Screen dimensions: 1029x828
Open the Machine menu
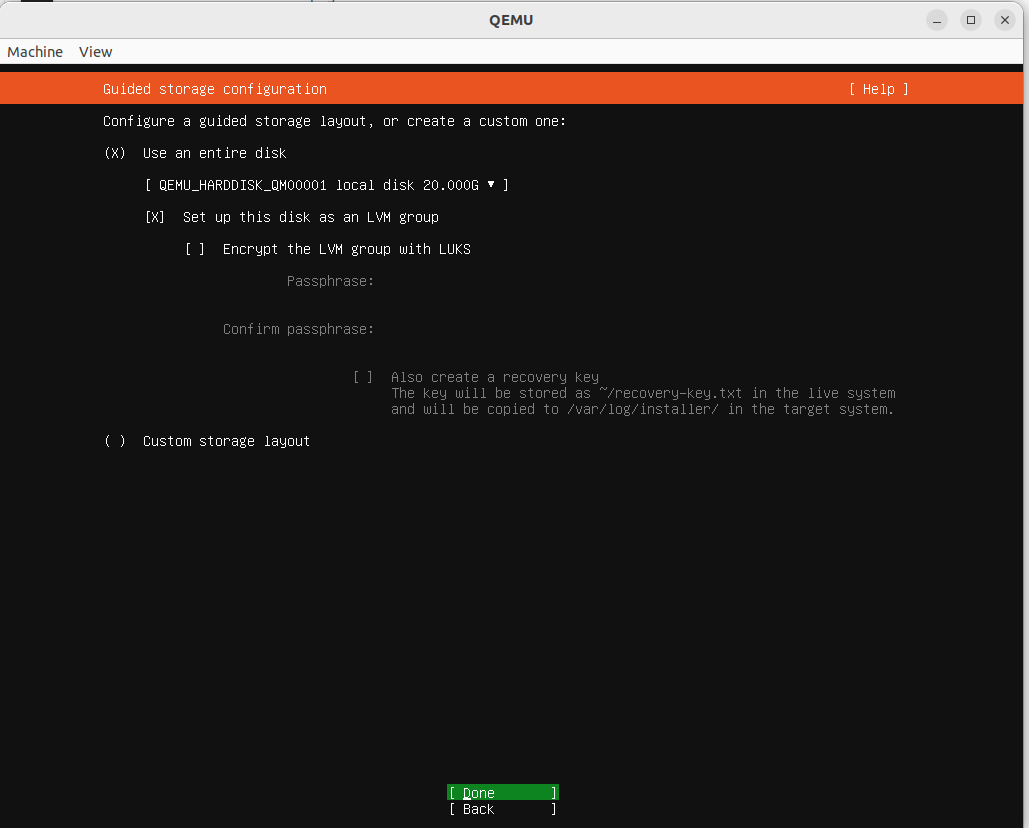coord(34,51)
